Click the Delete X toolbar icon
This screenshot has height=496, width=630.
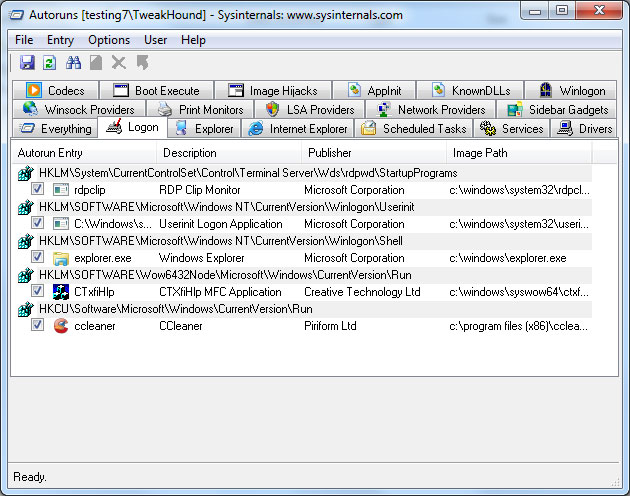(119, 63)
